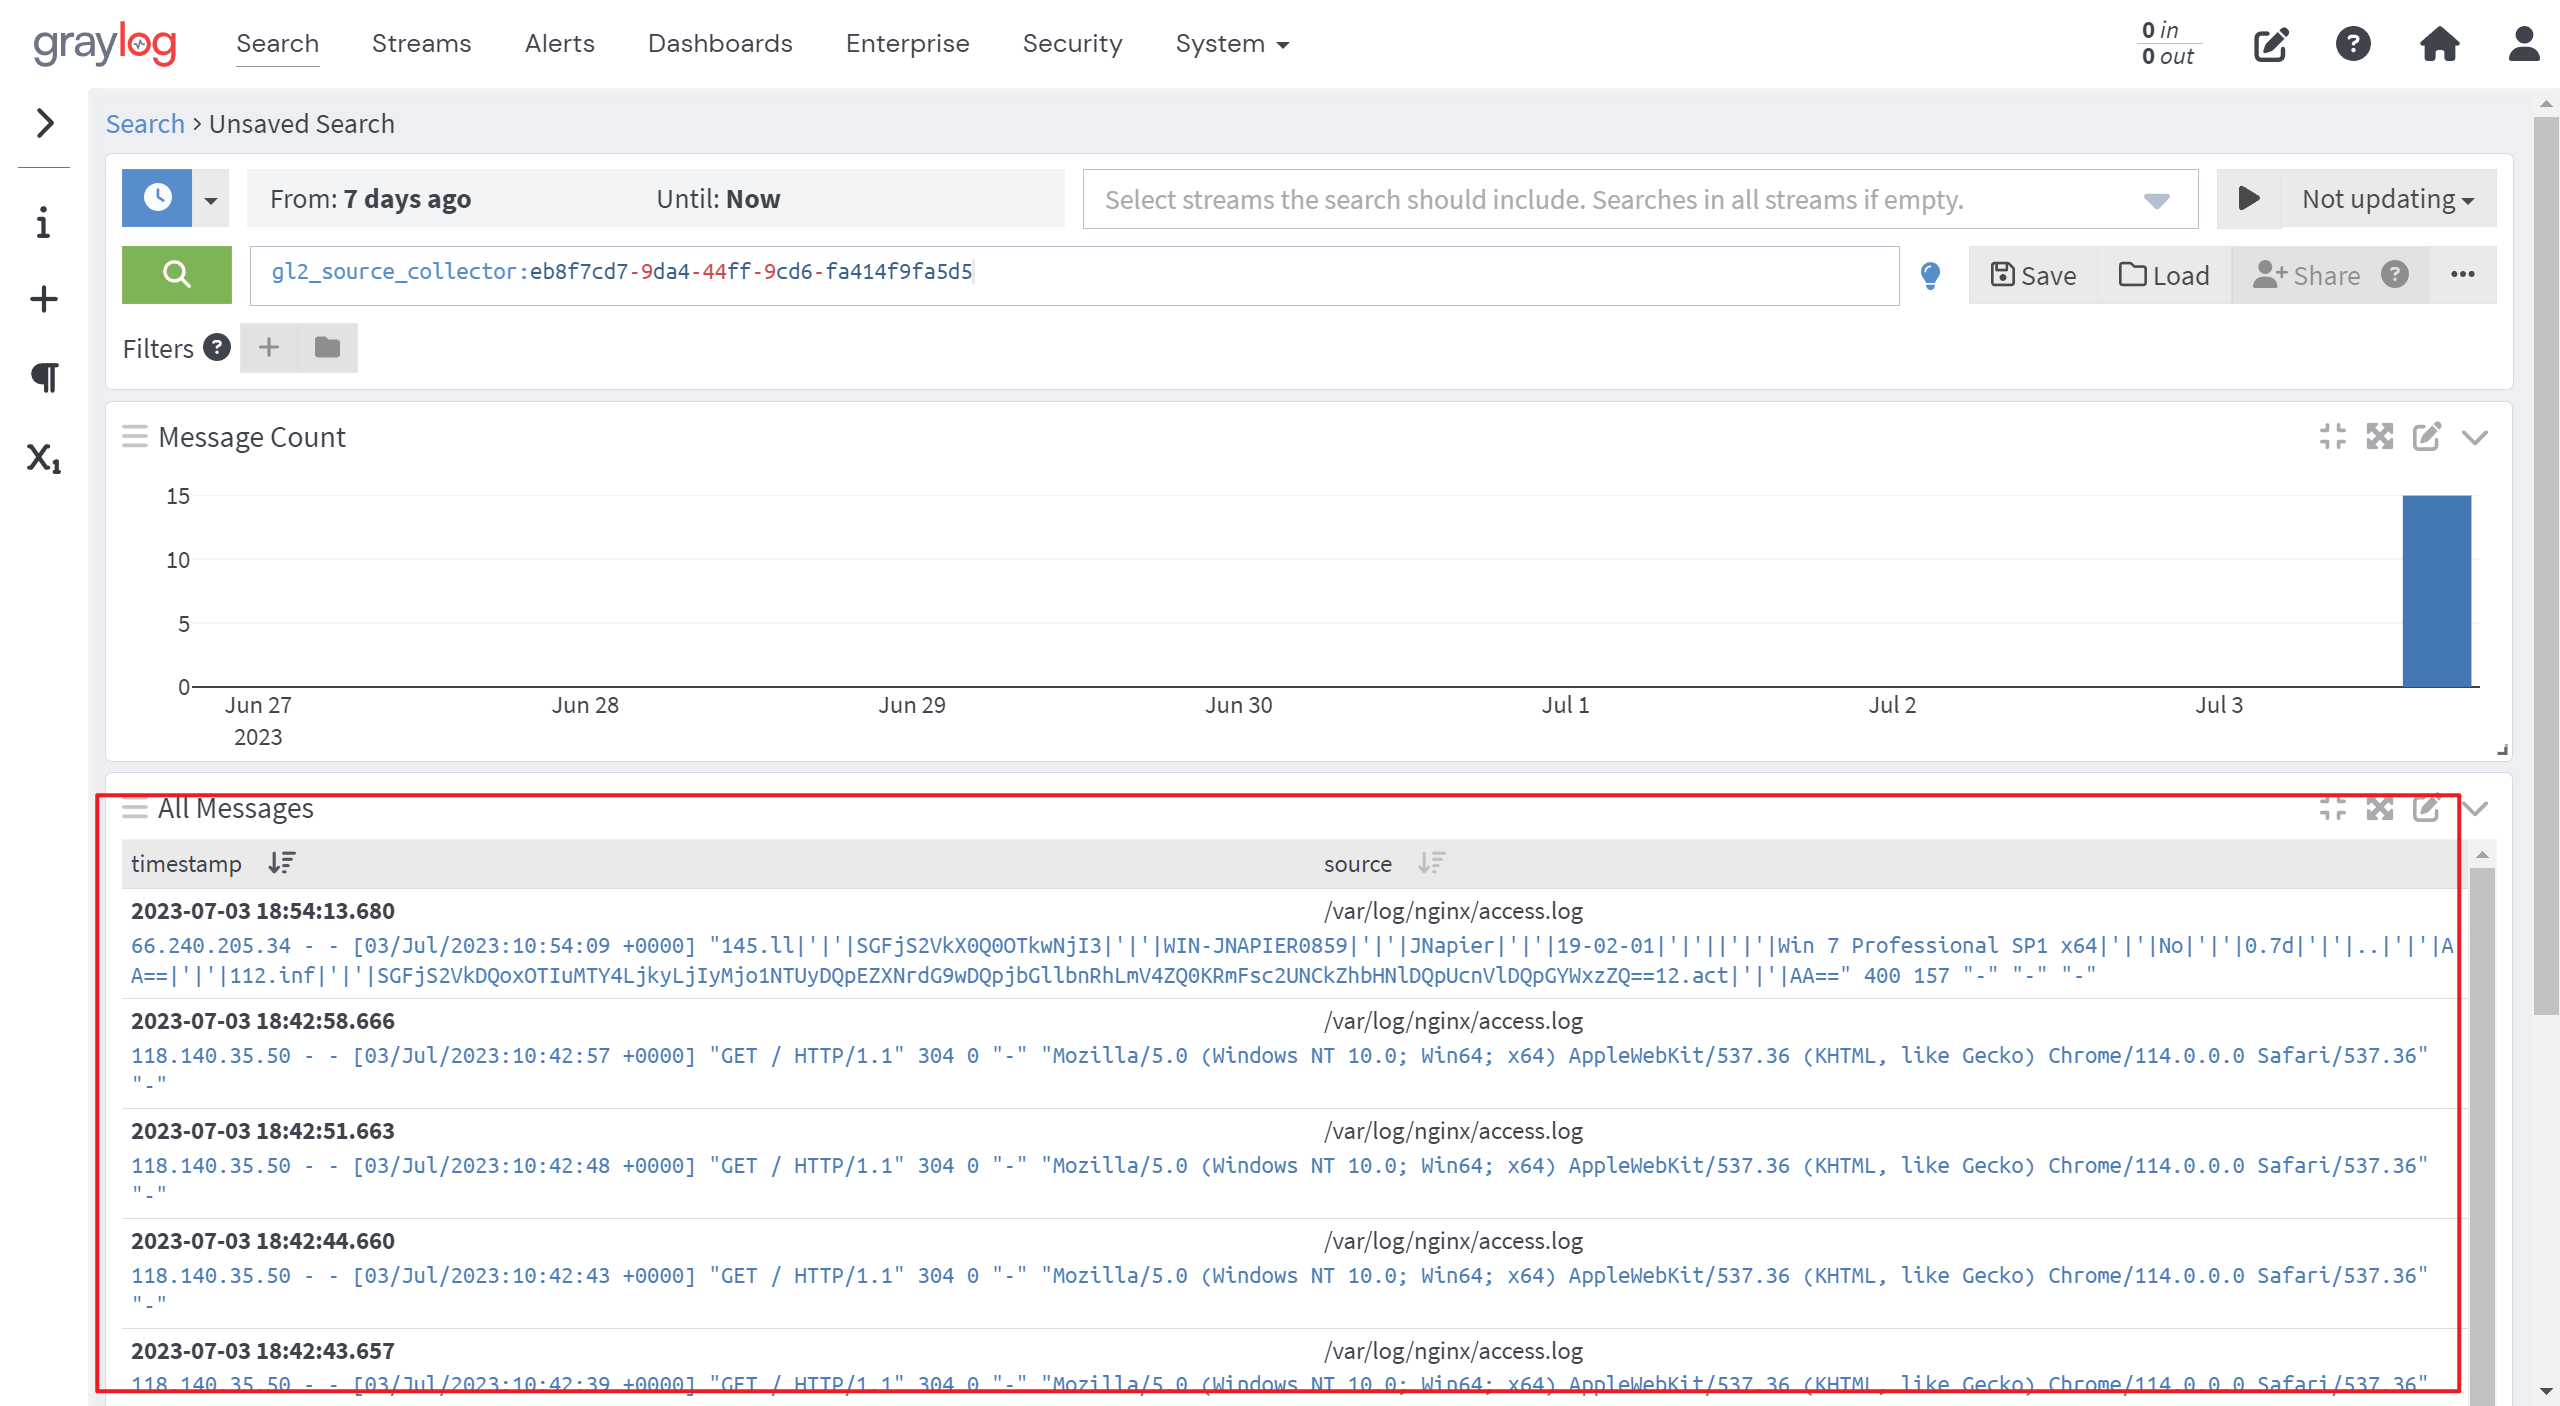Toggle timestamp column sort order
Screen dimensions: 2560x1406
click(281, 863)
